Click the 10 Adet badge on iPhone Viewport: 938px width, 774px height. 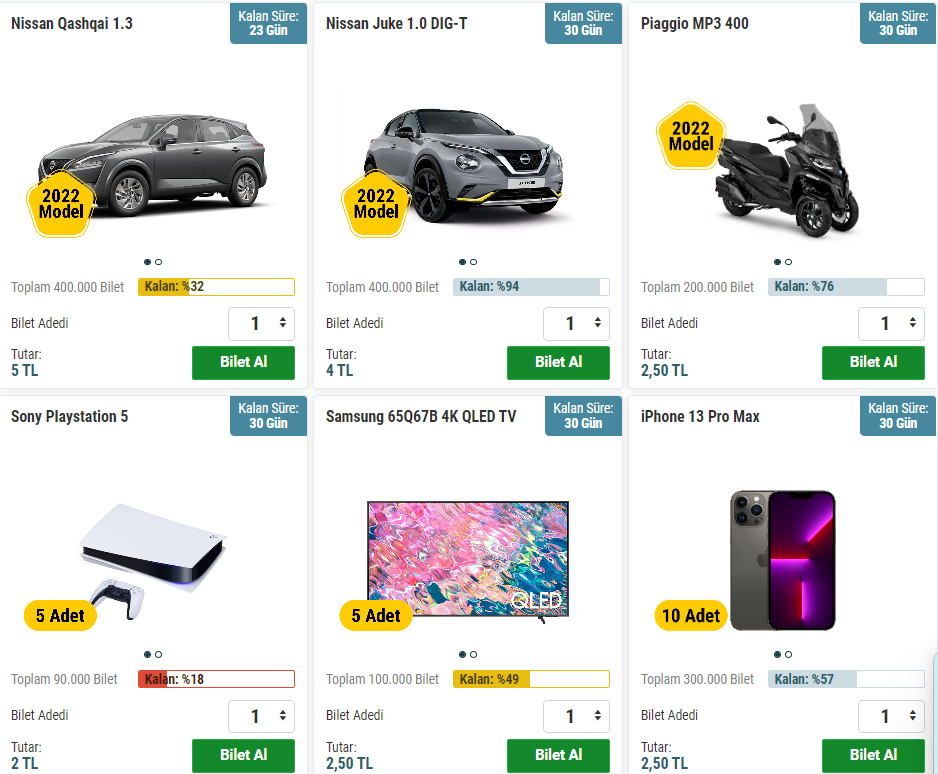point(691,616)
